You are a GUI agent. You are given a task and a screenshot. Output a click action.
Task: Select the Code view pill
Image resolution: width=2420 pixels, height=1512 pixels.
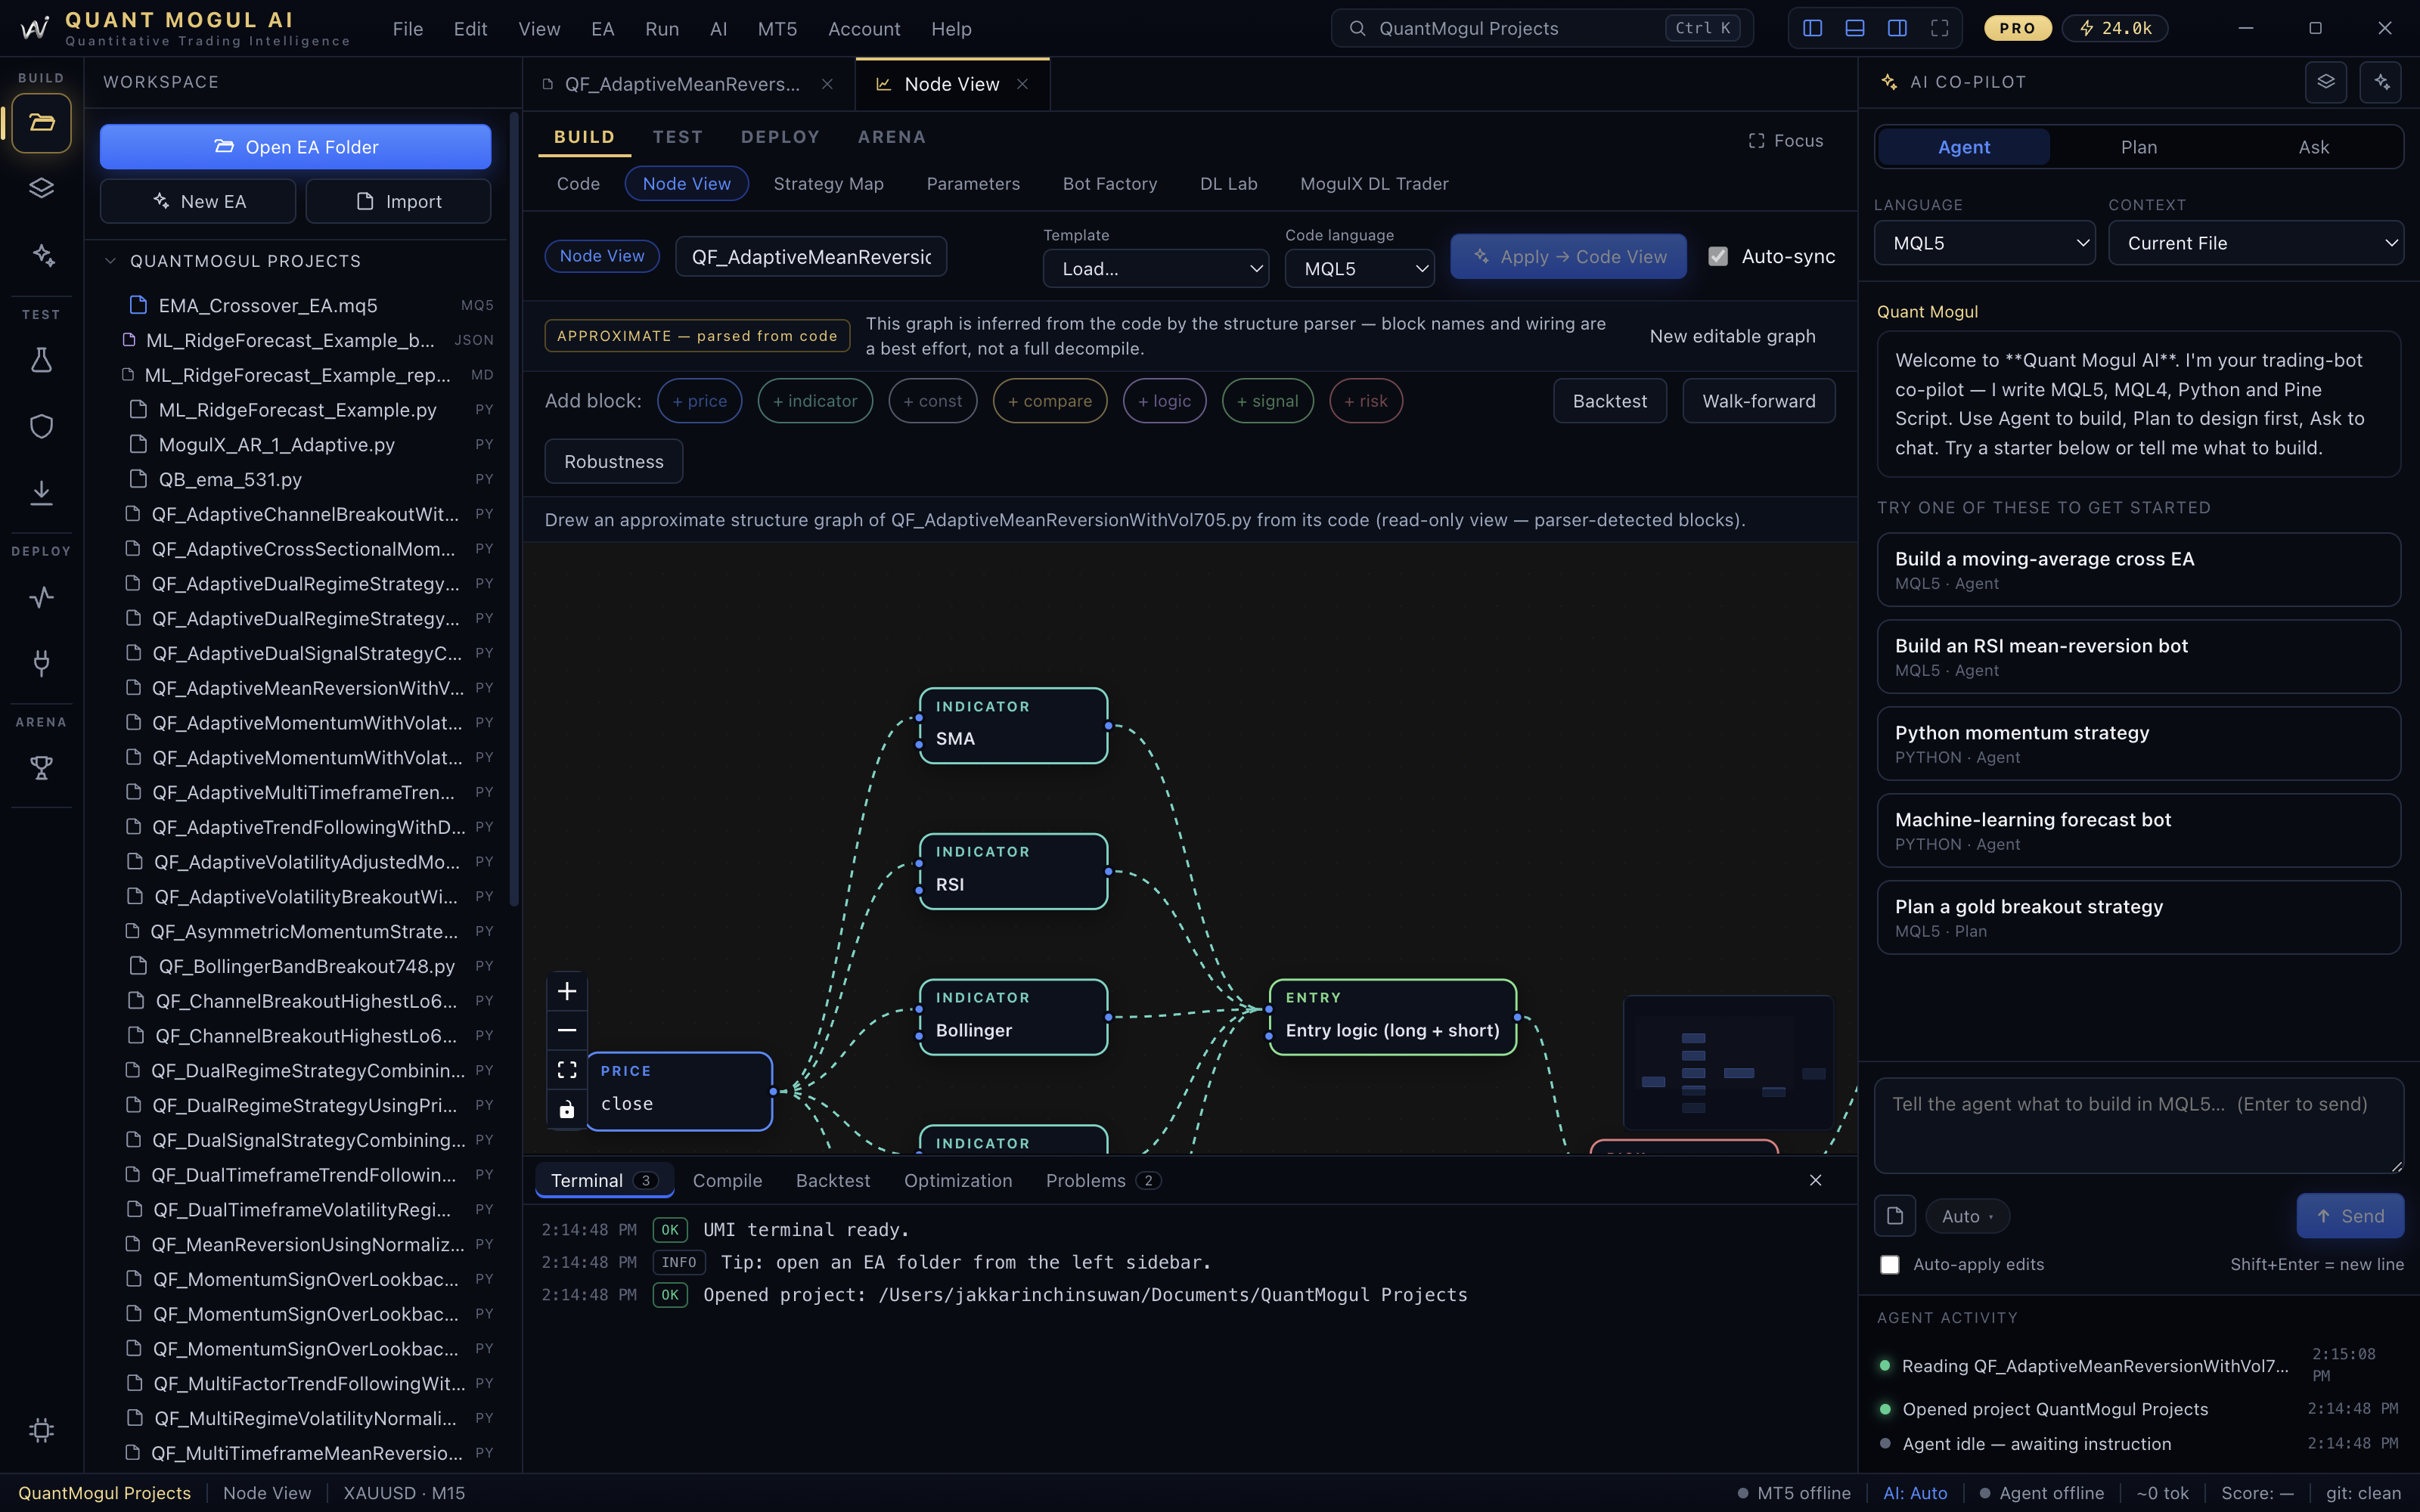point(578,184)
